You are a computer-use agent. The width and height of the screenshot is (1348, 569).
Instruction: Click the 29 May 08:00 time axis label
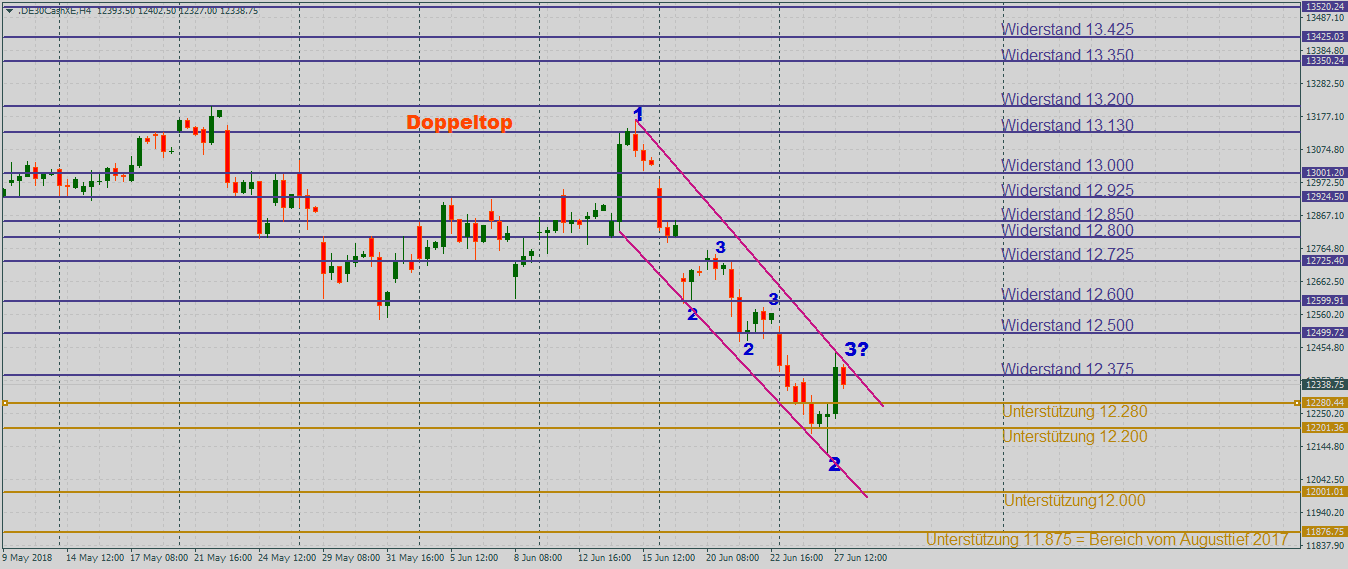350,558
